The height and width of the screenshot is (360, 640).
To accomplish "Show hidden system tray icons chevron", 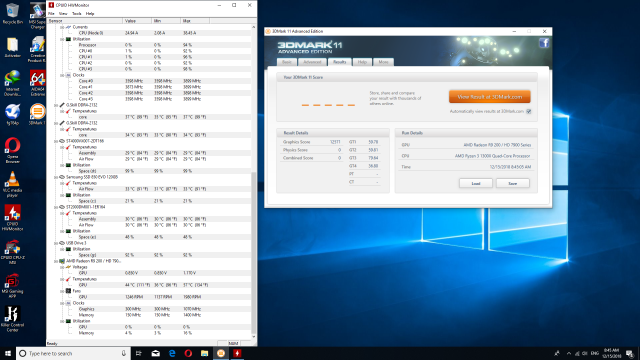I will click(x=569, y=353).
